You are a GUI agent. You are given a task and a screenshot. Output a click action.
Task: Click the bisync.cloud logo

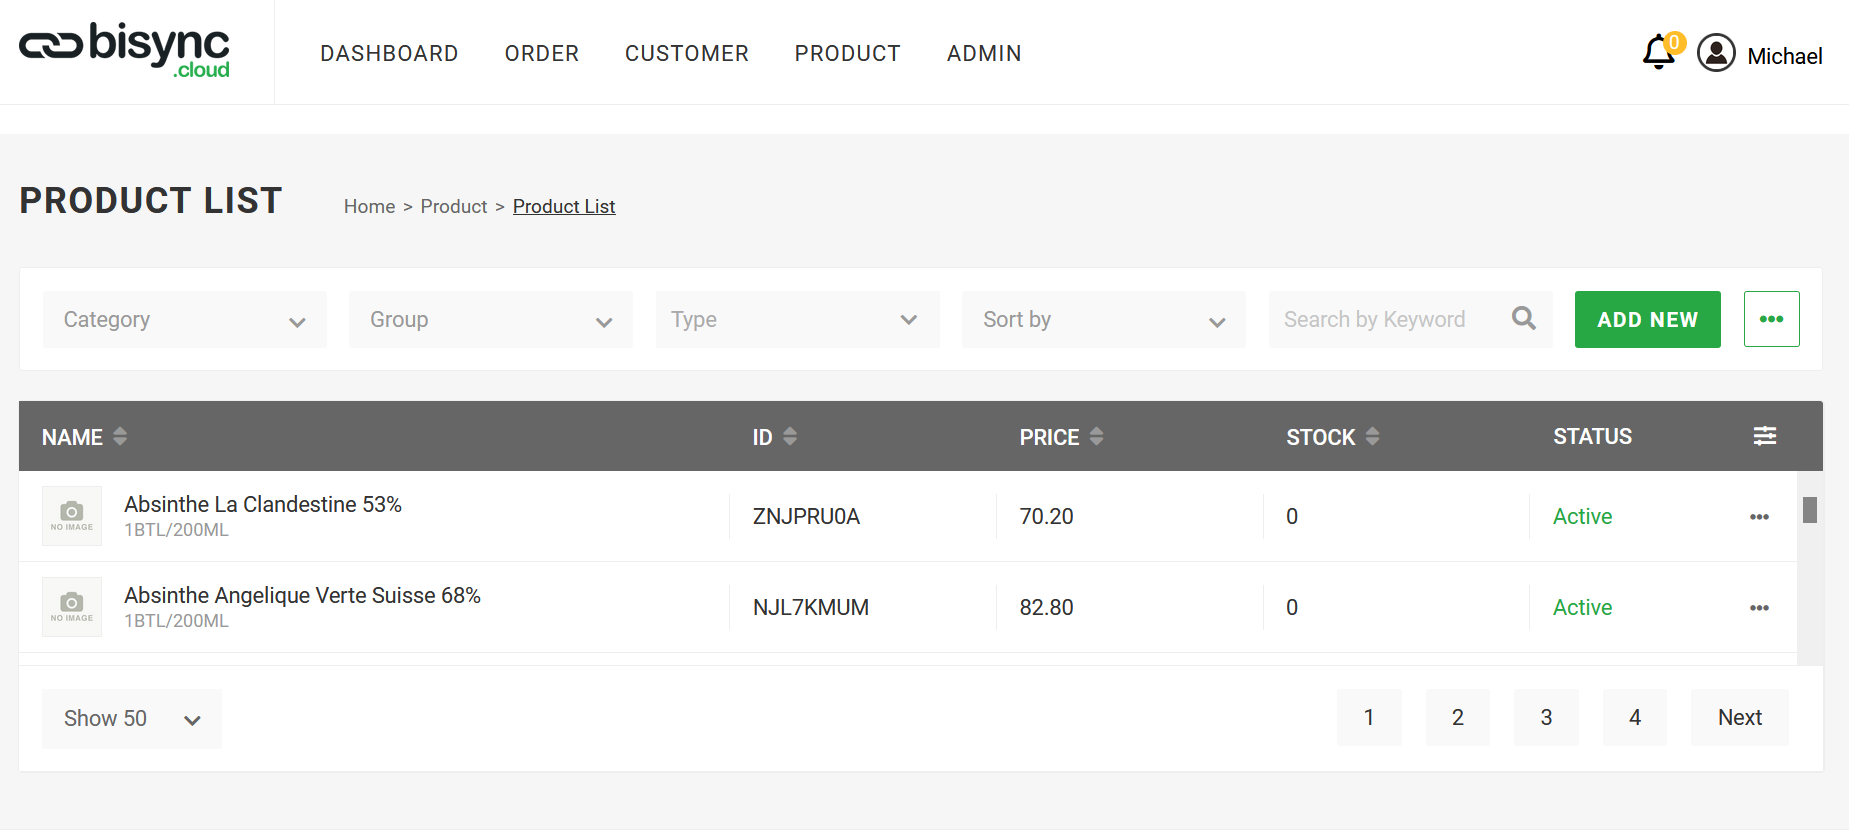tap(122, 50)
